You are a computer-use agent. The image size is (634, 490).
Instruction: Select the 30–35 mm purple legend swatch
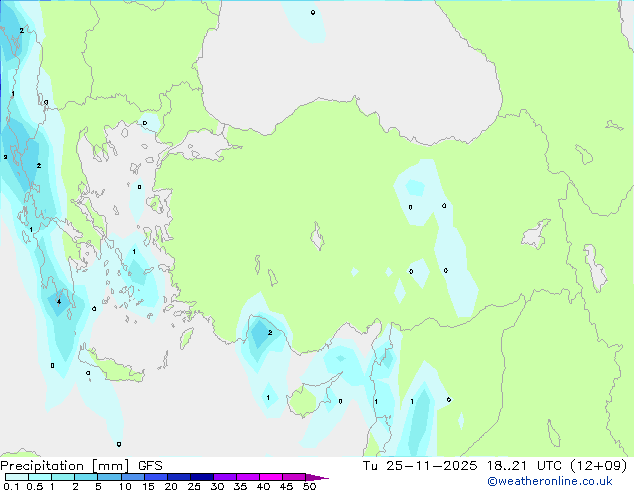(225, 477)
